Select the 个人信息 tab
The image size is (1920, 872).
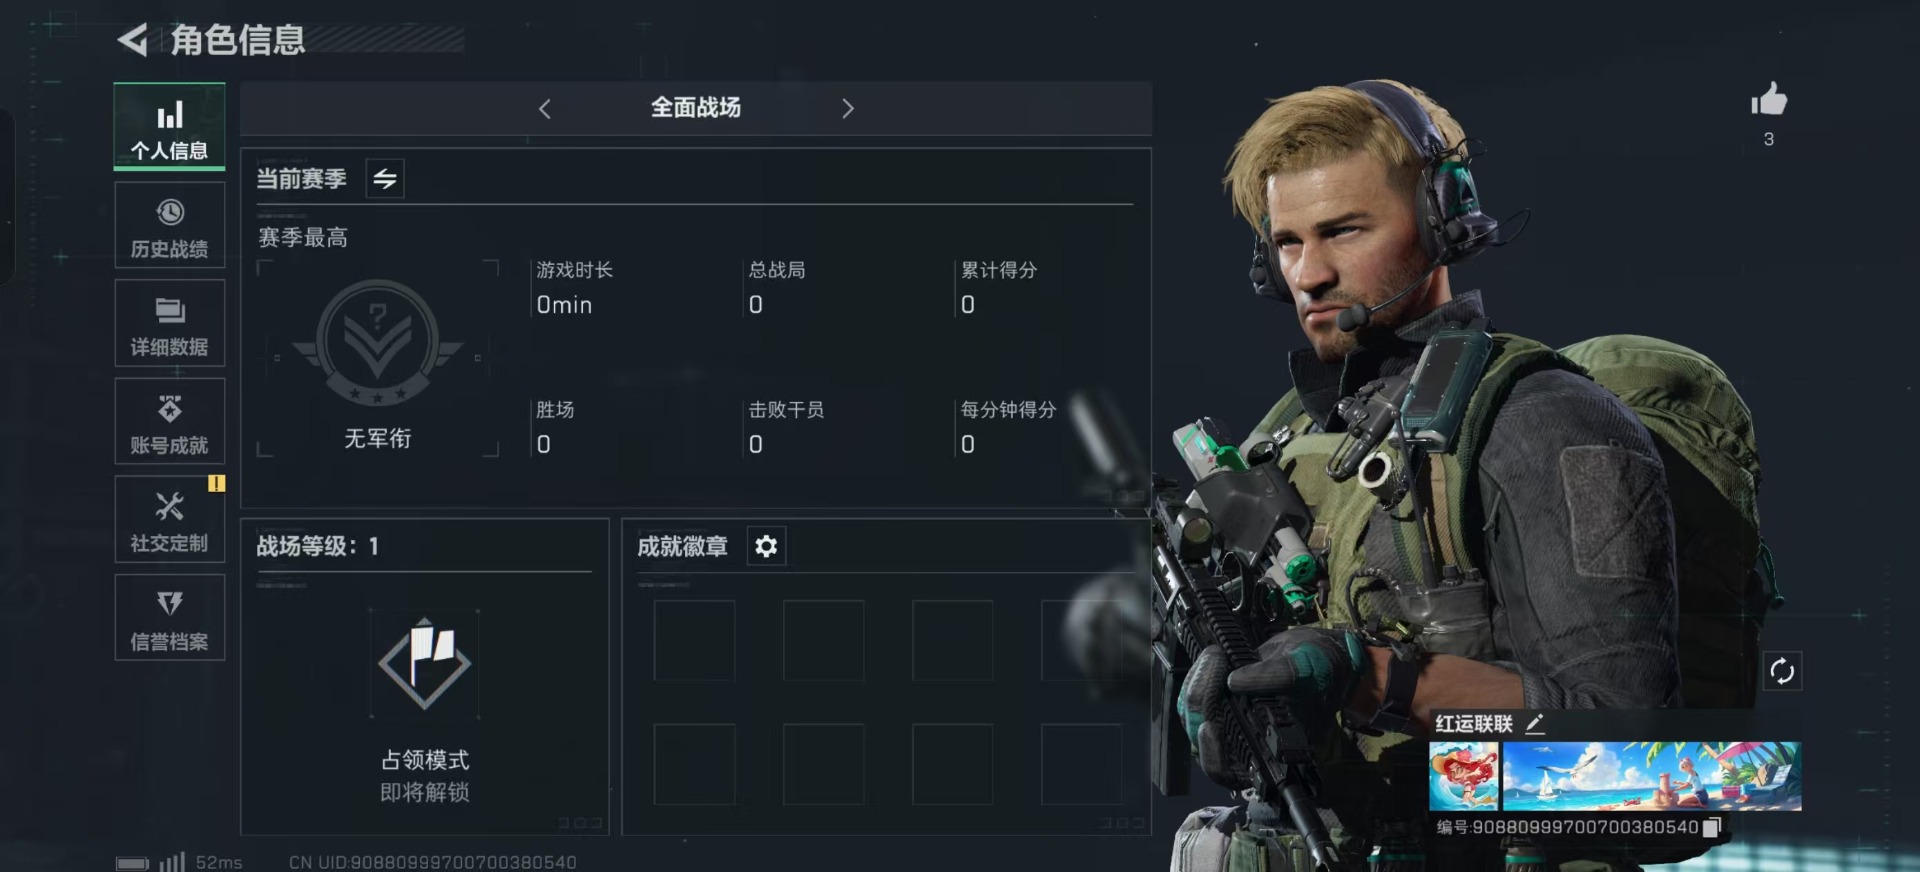(170, 127)
